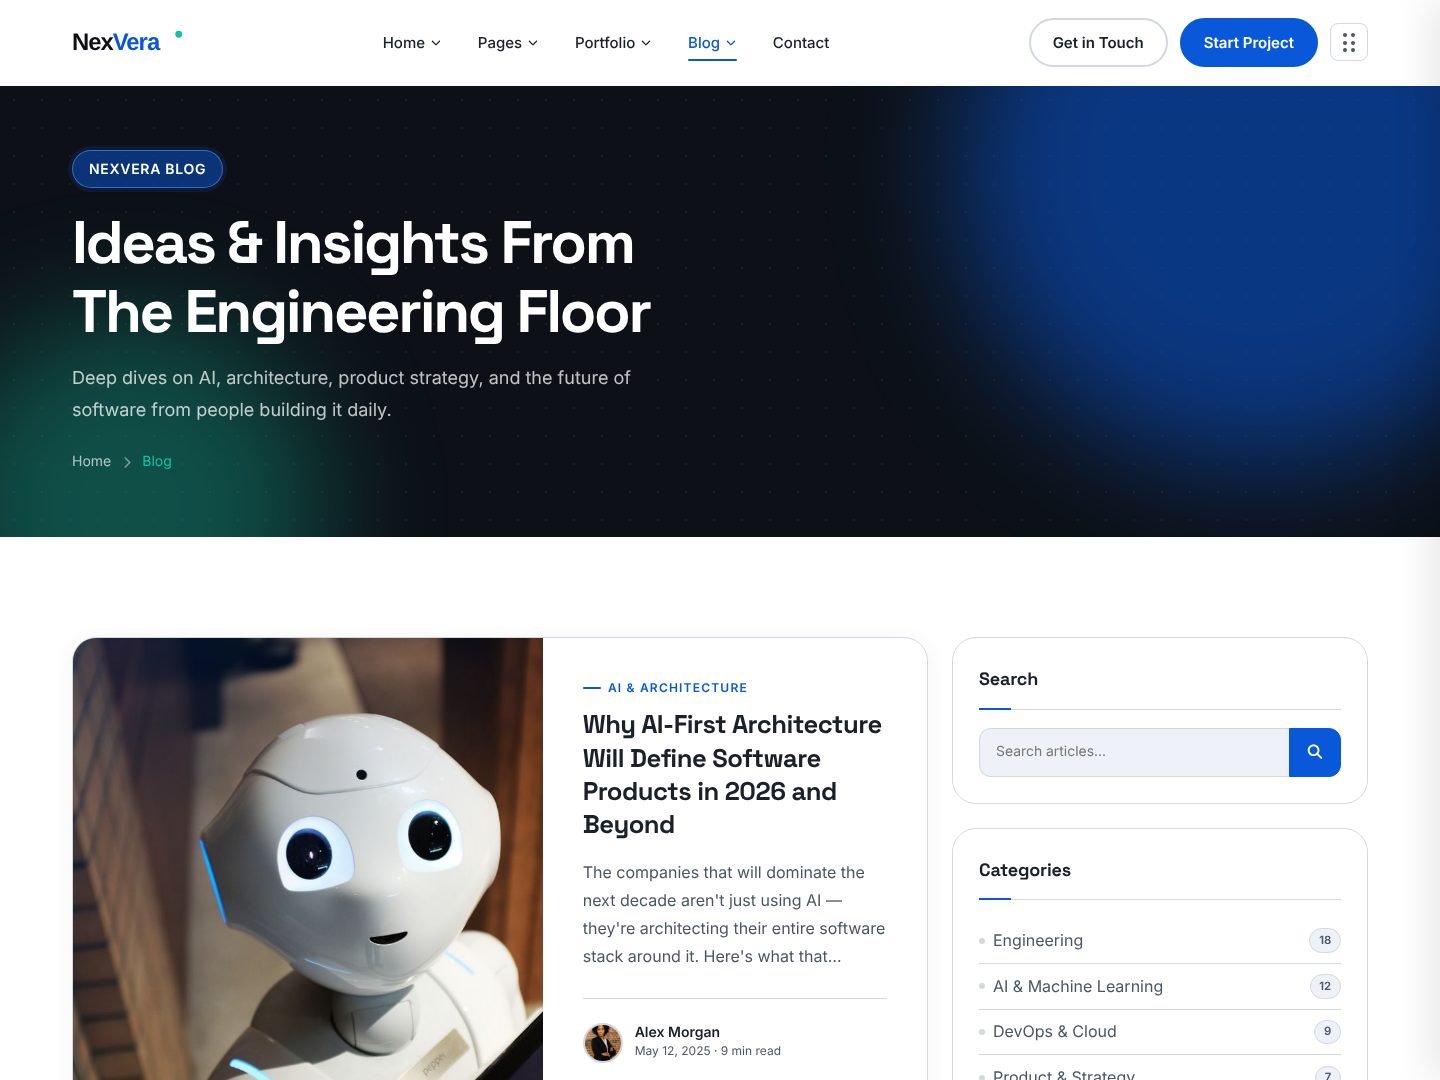Expand the Portfolio dropdown menu
Screen dimensions: 1440x1080
(x=612, y=42)
